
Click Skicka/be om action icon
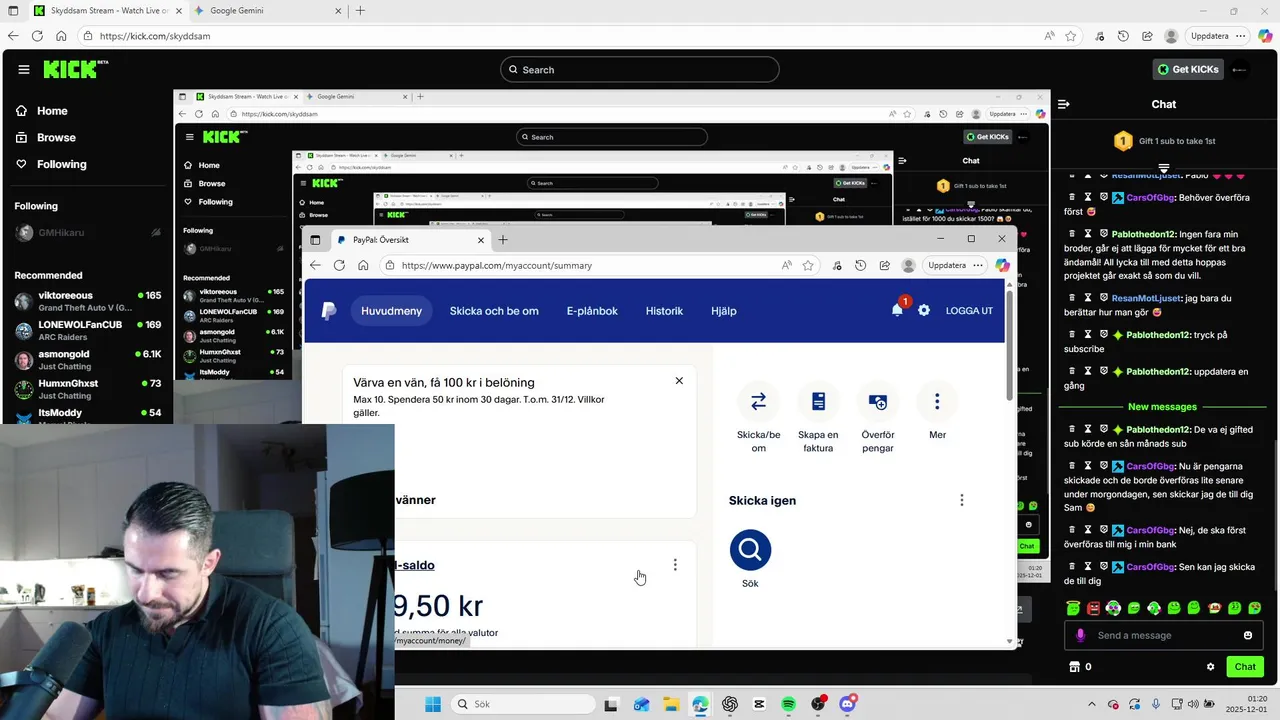(758, 401)
